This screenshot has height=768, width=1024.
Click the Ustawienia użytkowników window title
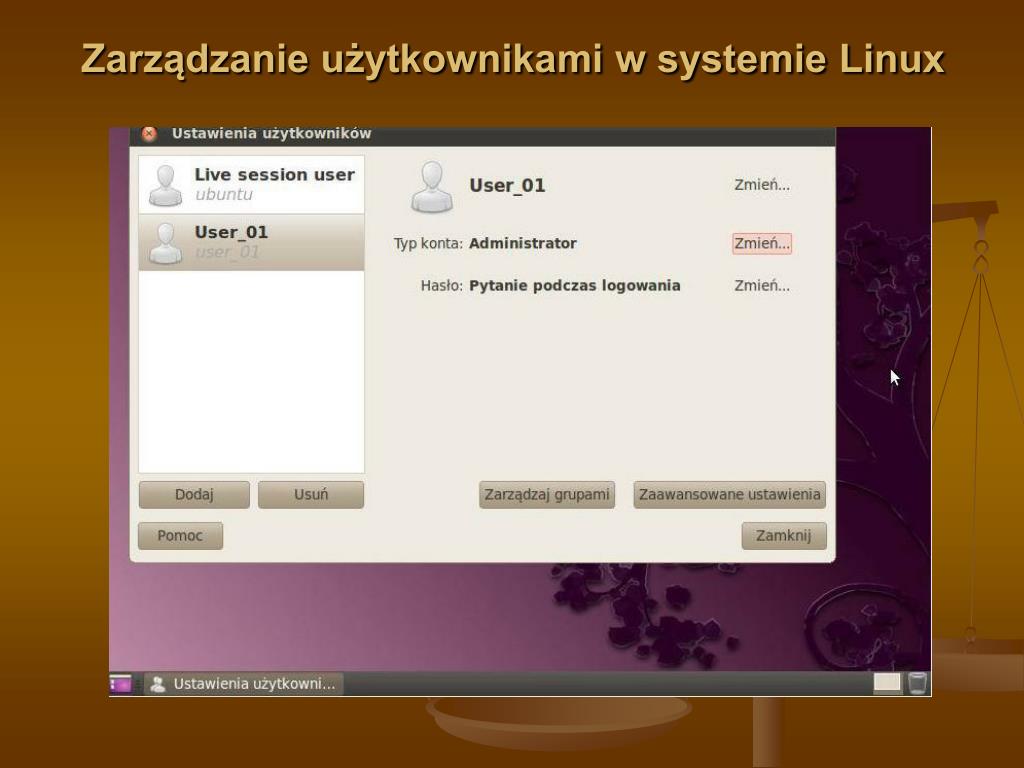point(271,133)
